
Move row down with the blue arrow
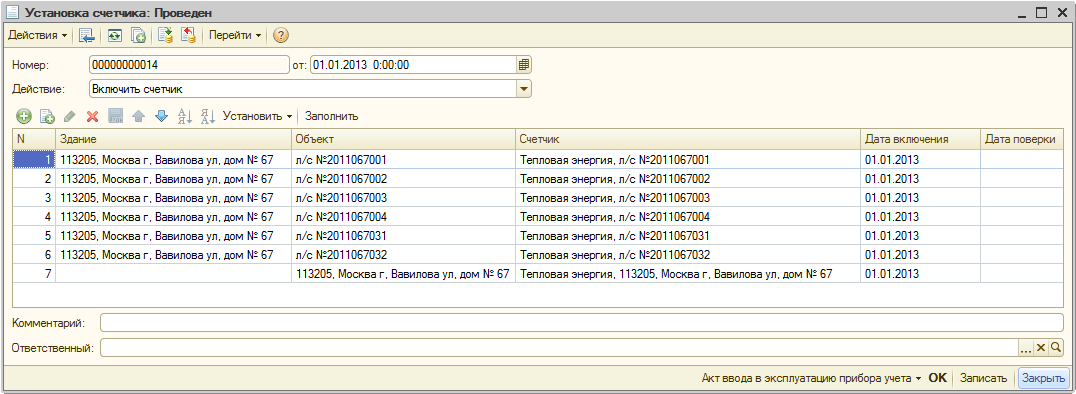pos(161,116)
